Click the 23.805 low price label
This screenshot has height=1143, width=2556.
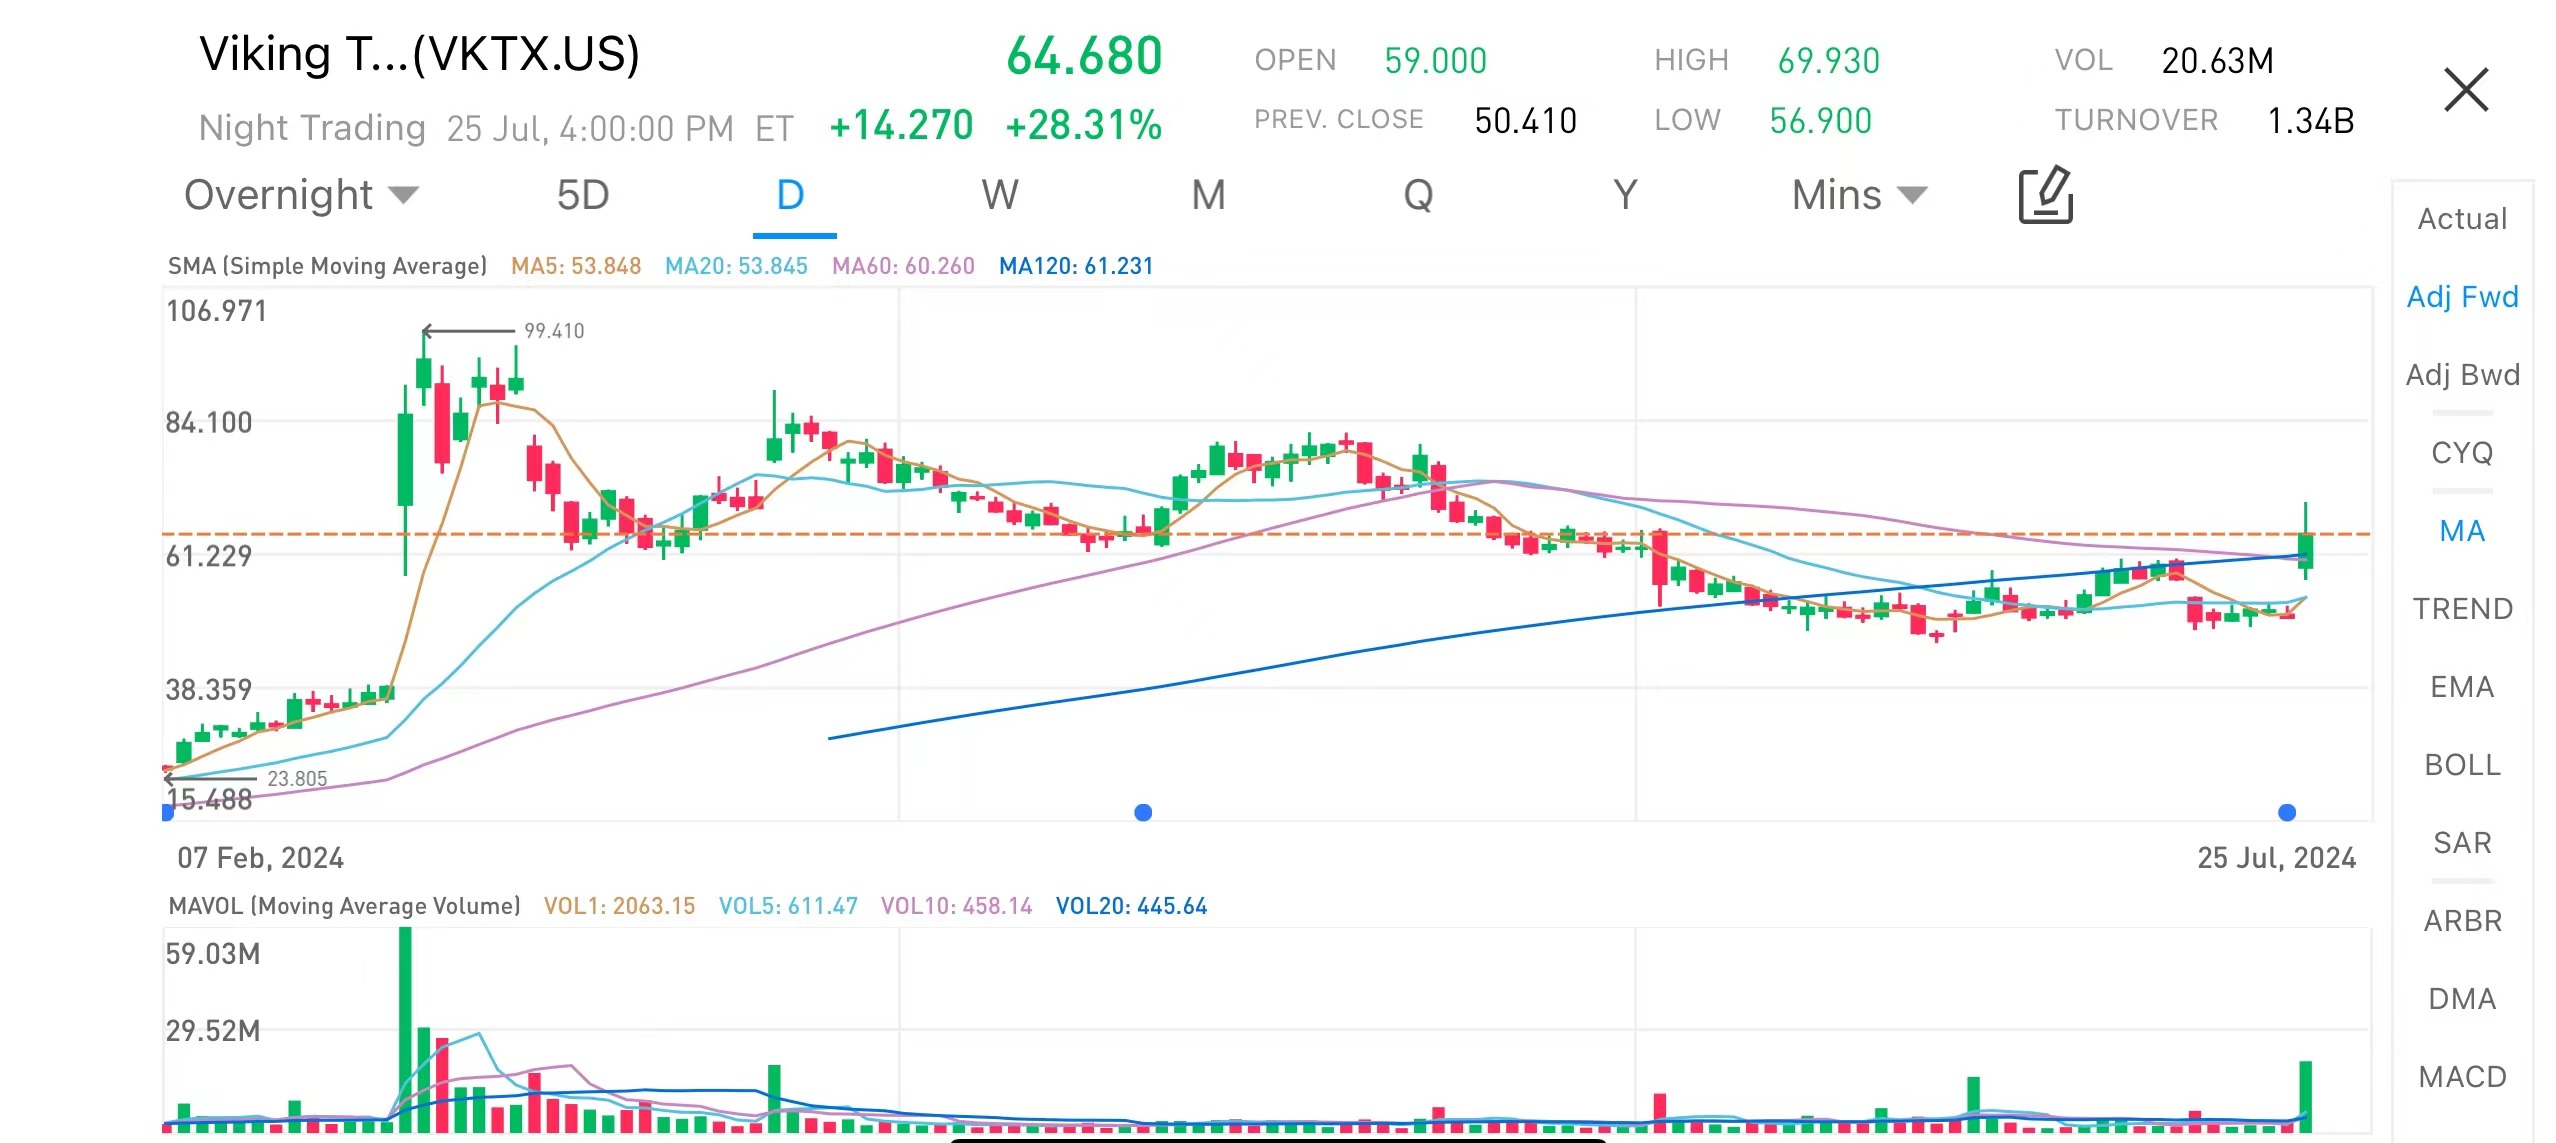tap(297, 779)
